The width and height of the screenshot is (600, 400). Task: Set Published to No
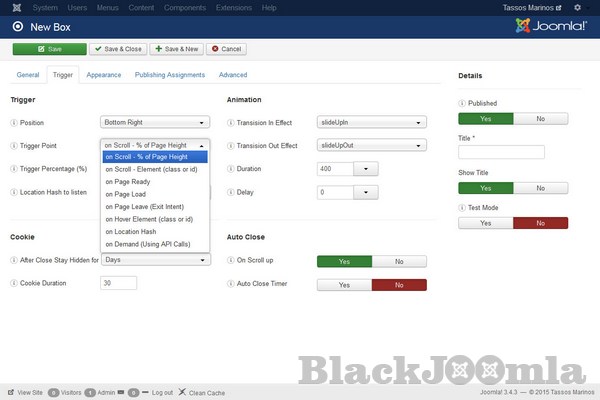coord(541,118)
